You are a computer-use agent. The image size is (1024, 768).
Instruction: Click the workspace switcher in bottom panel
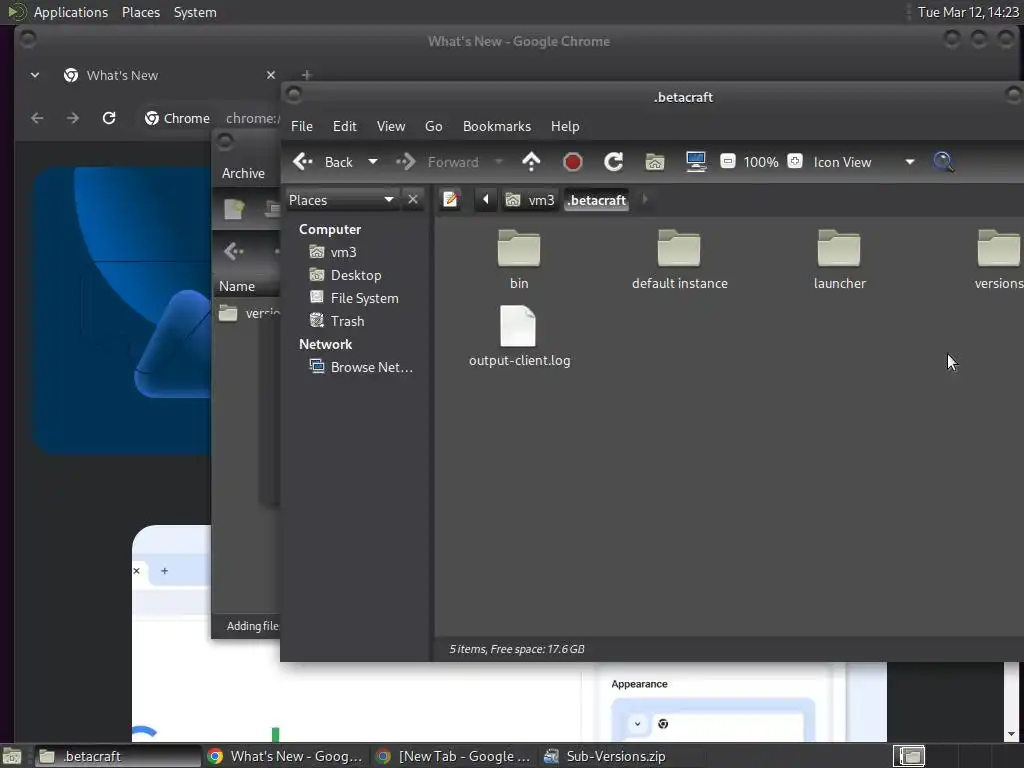click(909, 756)
